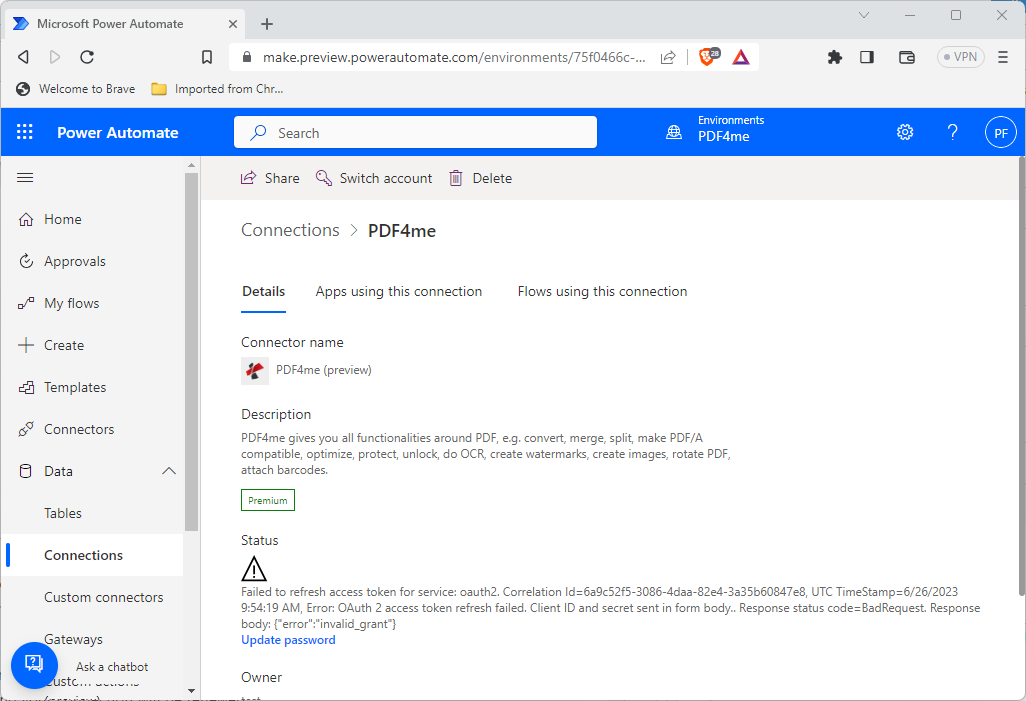Click into the Search box

(x=415, y=132)
